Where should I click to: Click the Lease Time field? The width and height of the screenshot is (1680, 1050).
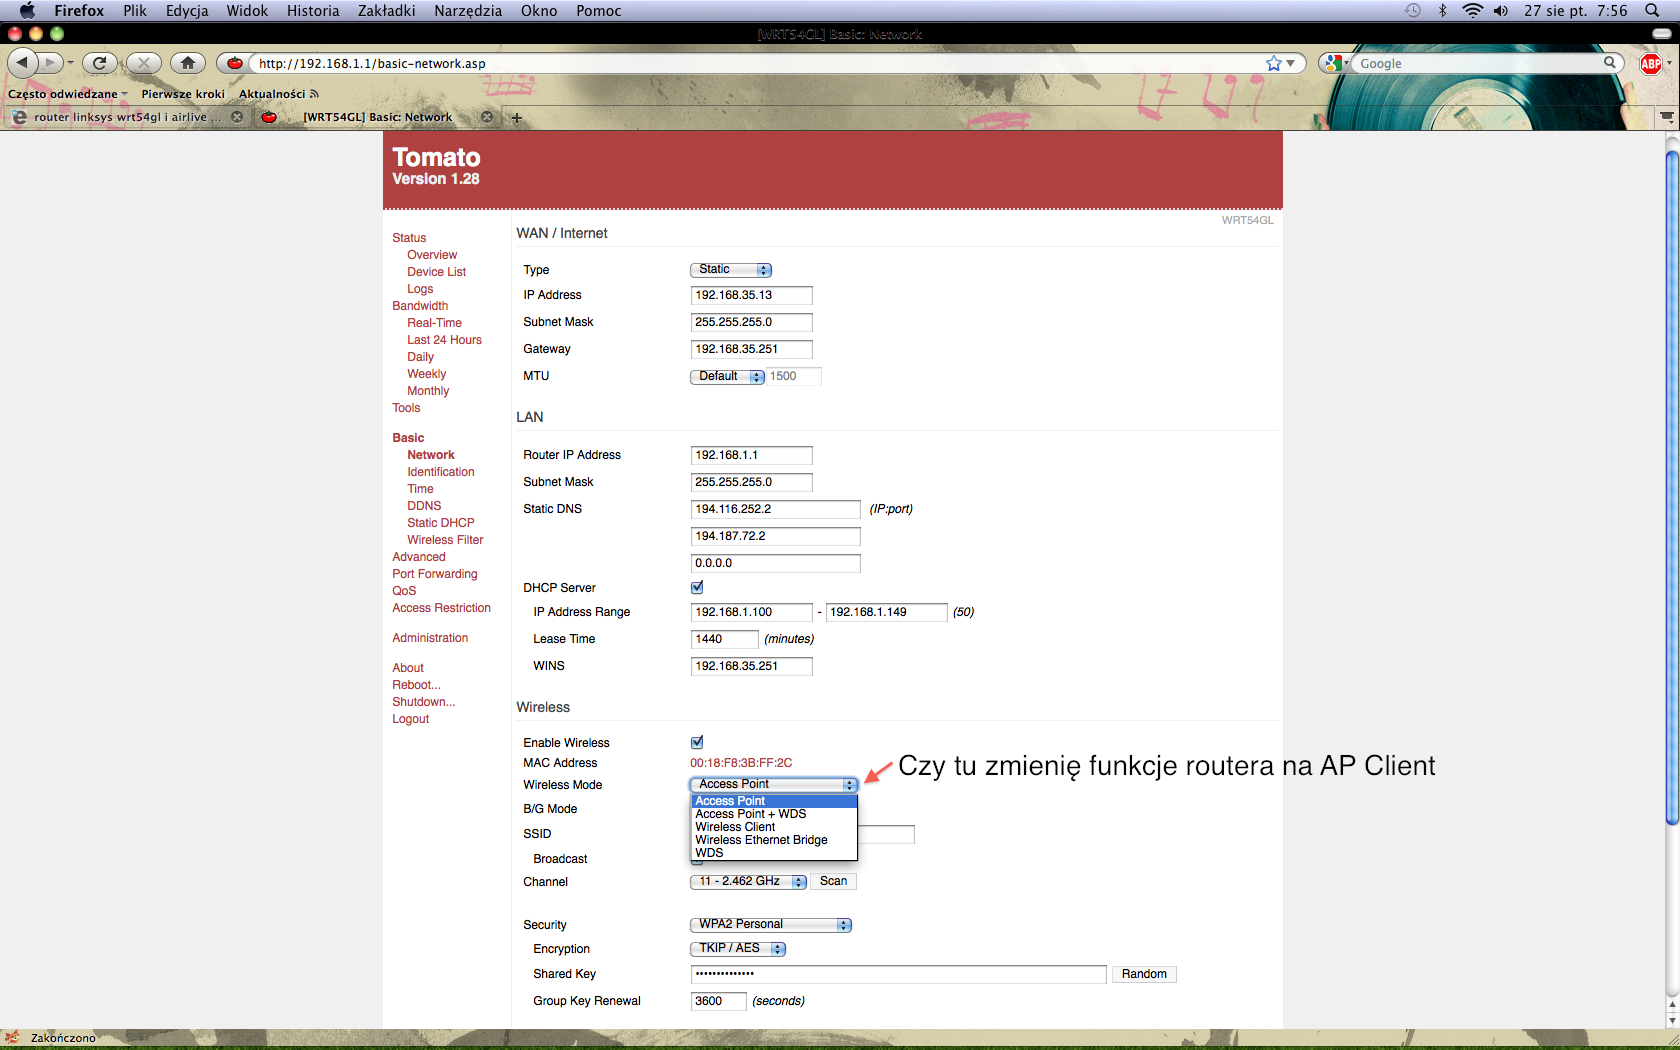coord(724,639)
